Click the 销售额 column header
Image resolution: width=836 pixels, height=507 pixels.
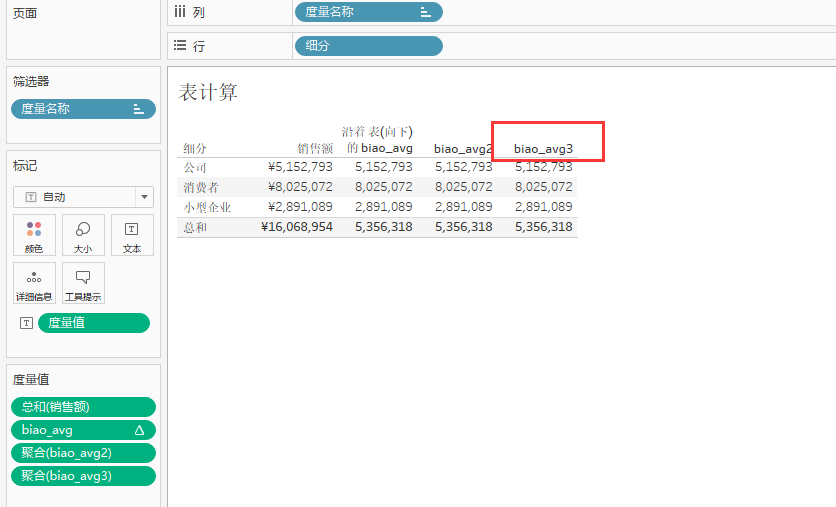(315, 149)
